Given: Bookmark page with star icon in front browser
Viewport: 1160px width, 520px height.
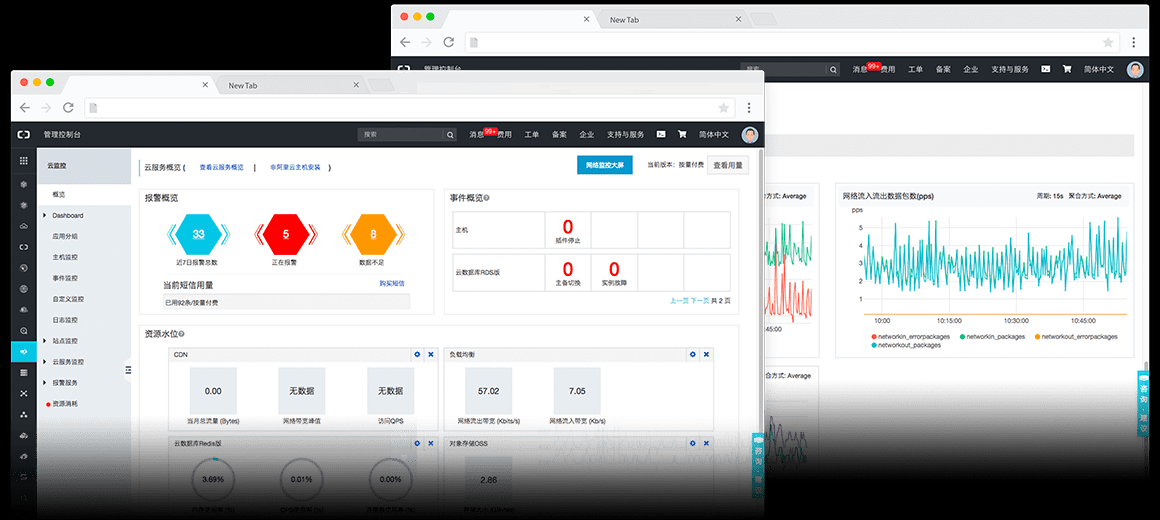Looking at the screenshot, I should 723,108.
